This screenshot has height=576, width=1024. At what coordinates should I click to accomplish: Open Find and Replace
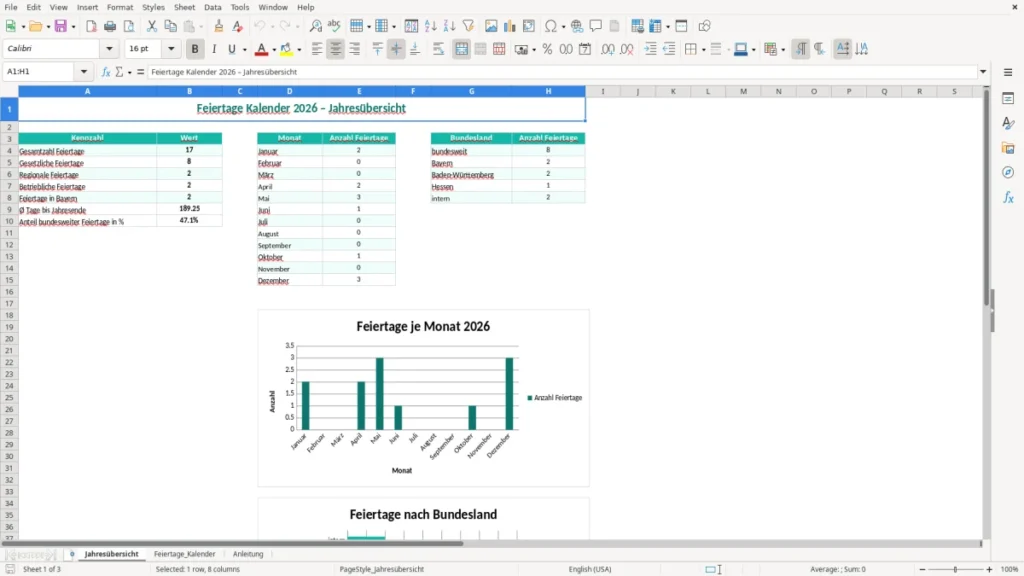click(315, 26)
